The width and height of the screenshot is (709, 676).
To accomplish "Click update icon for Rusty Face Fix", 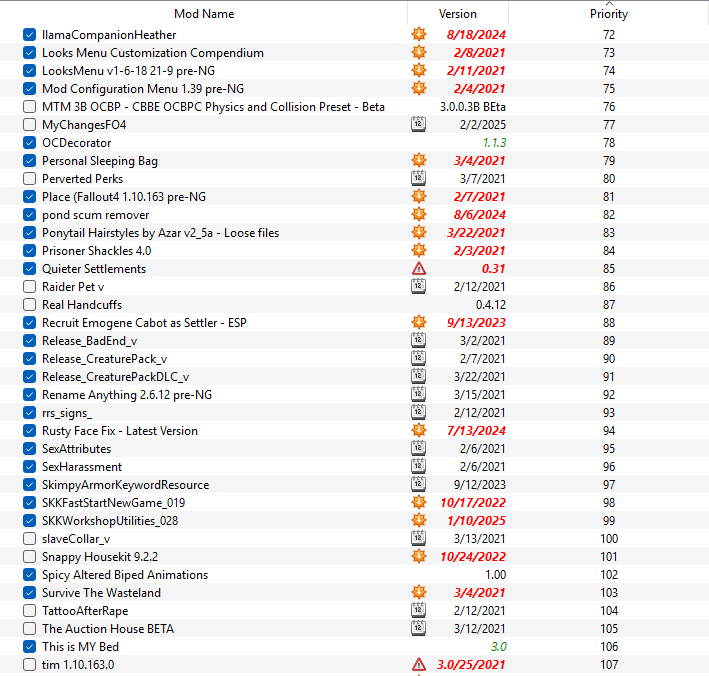I will [419, 430].
